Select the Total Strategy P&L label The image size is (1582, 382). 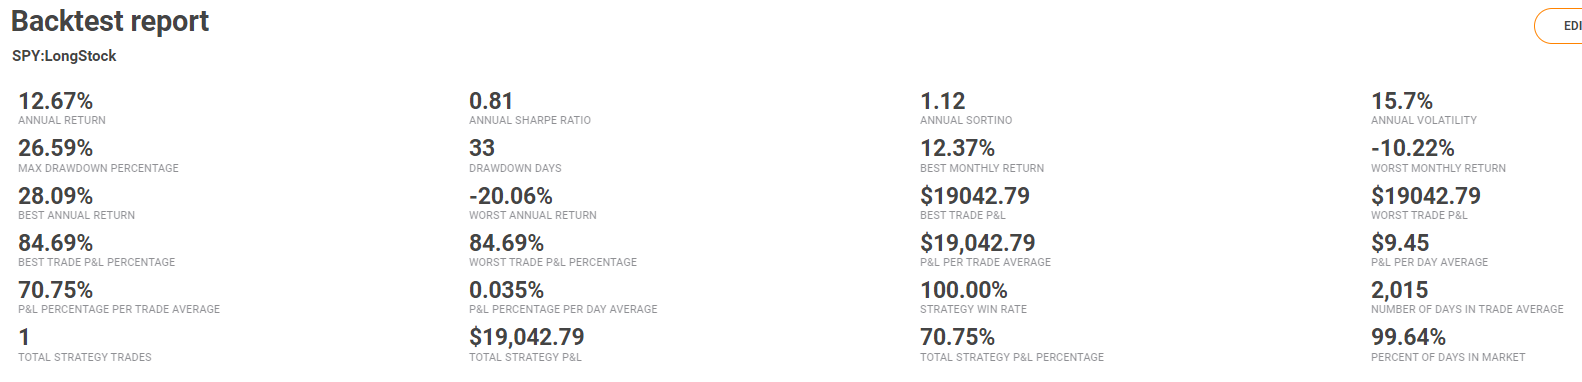(x=525, y=357)
